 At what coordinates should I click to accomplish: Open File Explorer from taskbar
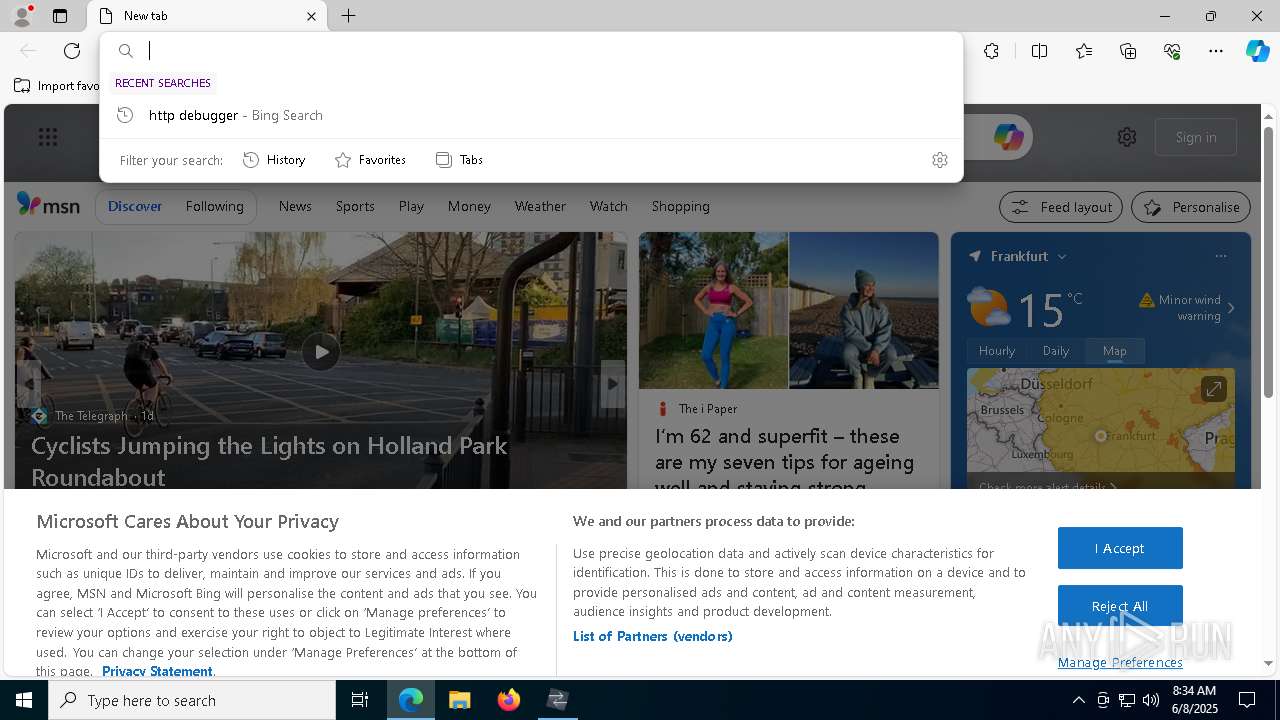(x=459, y=700)
